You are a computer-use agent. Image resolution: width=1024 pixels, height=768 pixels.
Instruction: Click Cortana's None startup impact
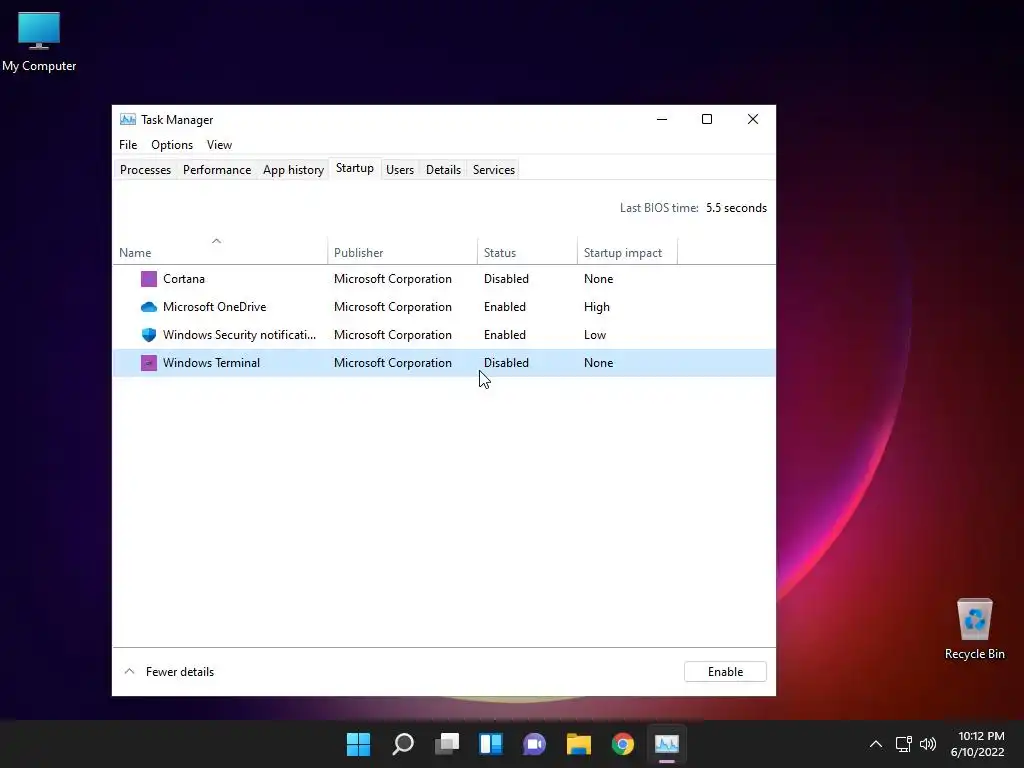(x=598, y=279)
